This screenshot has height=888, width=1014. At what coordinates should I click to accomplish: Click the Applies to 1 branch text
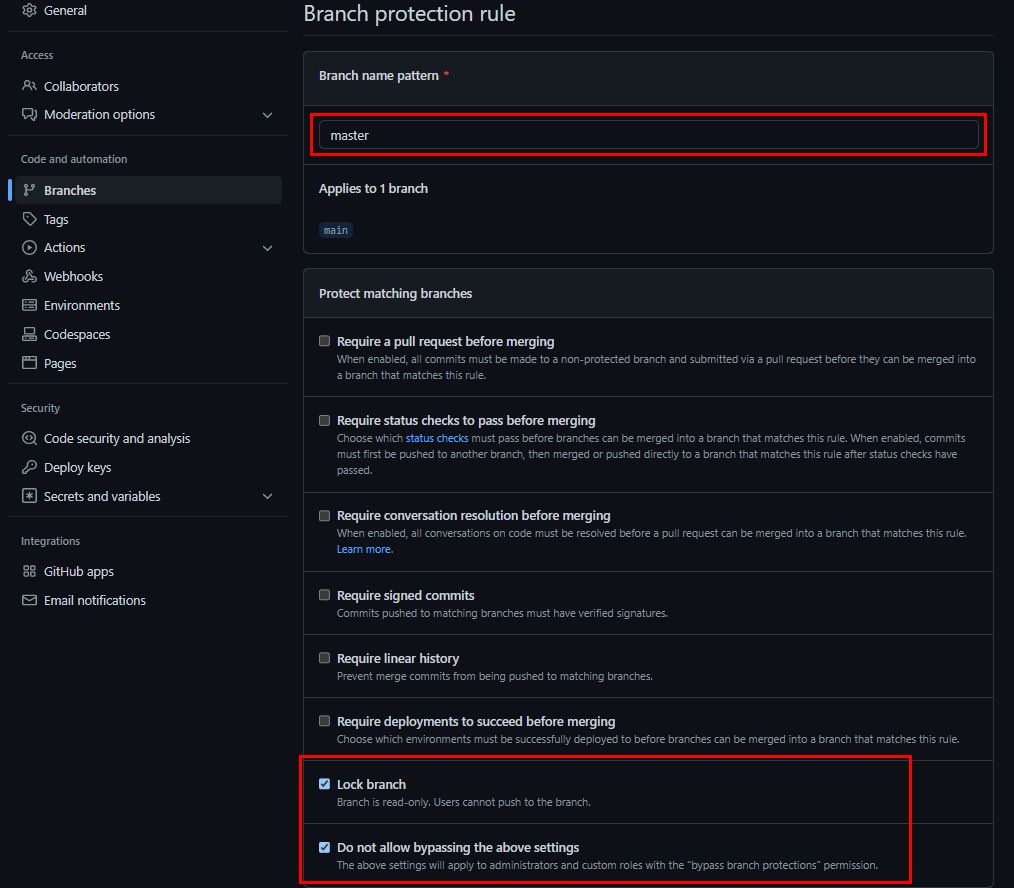tap(373, 188)
